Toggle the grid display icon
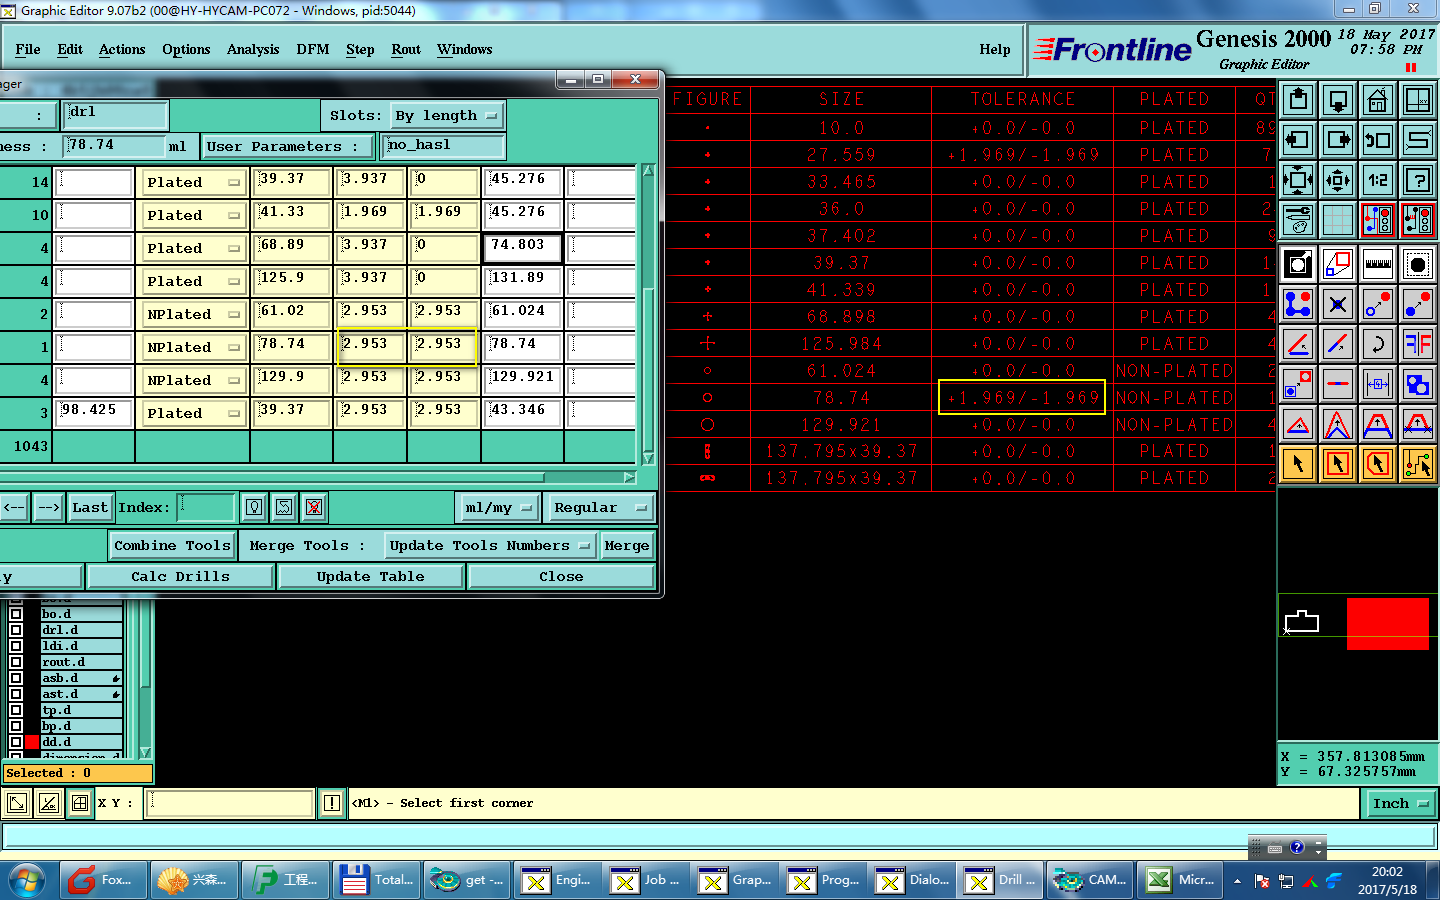Viewport: 1440px width, 900px height. pos(1338,220)
